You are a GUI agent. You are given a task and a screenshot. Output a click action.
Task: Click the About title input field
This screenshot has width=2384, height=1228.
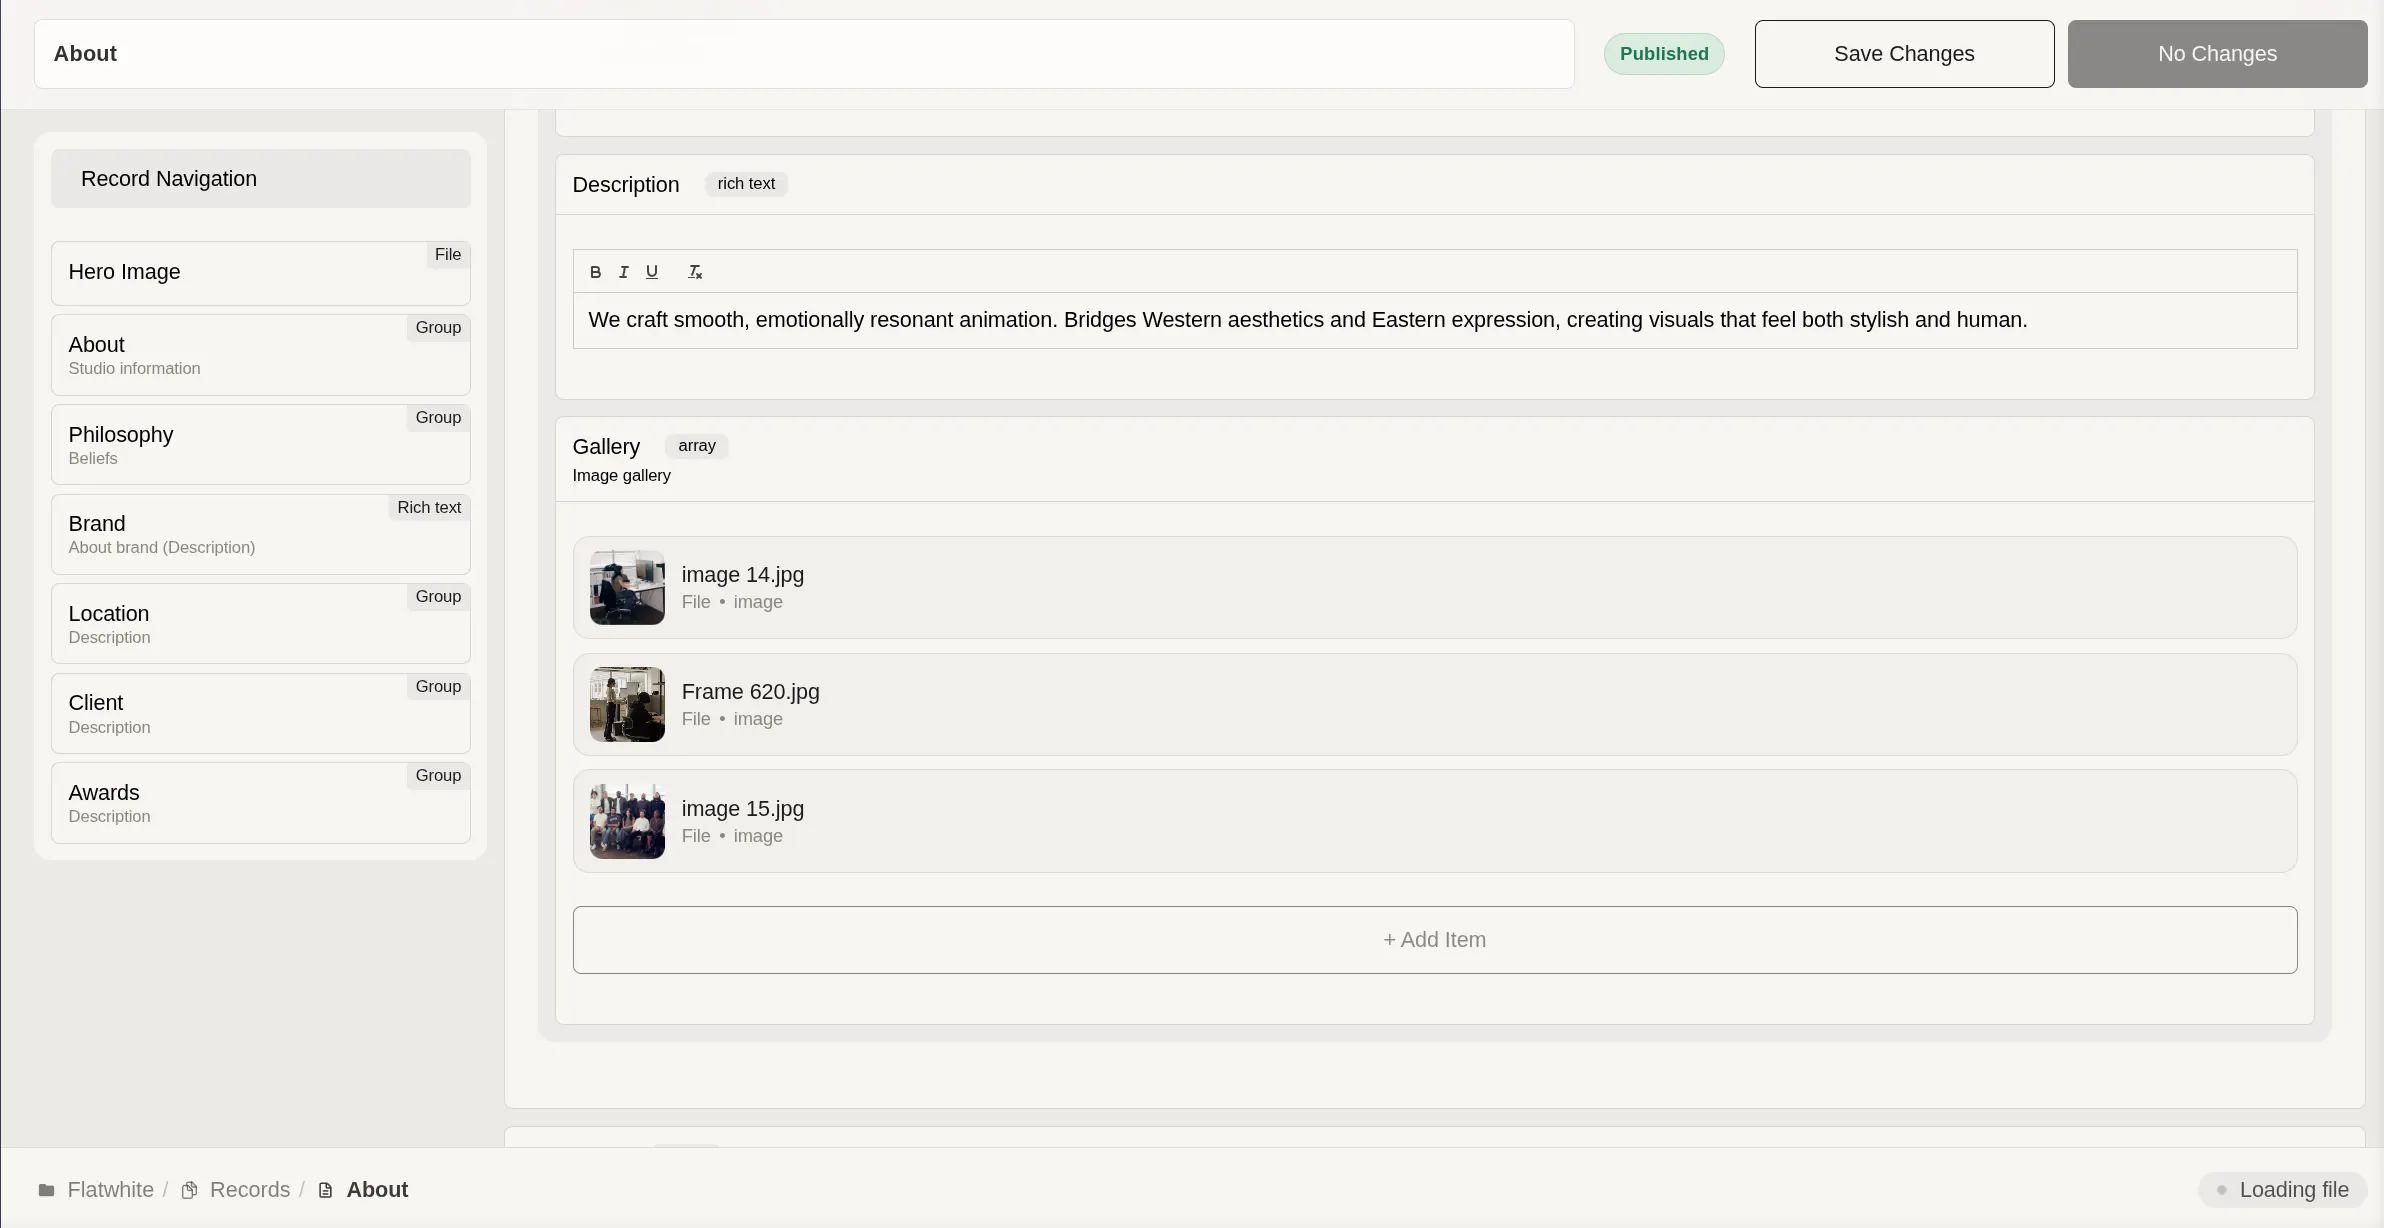point(800,54)
